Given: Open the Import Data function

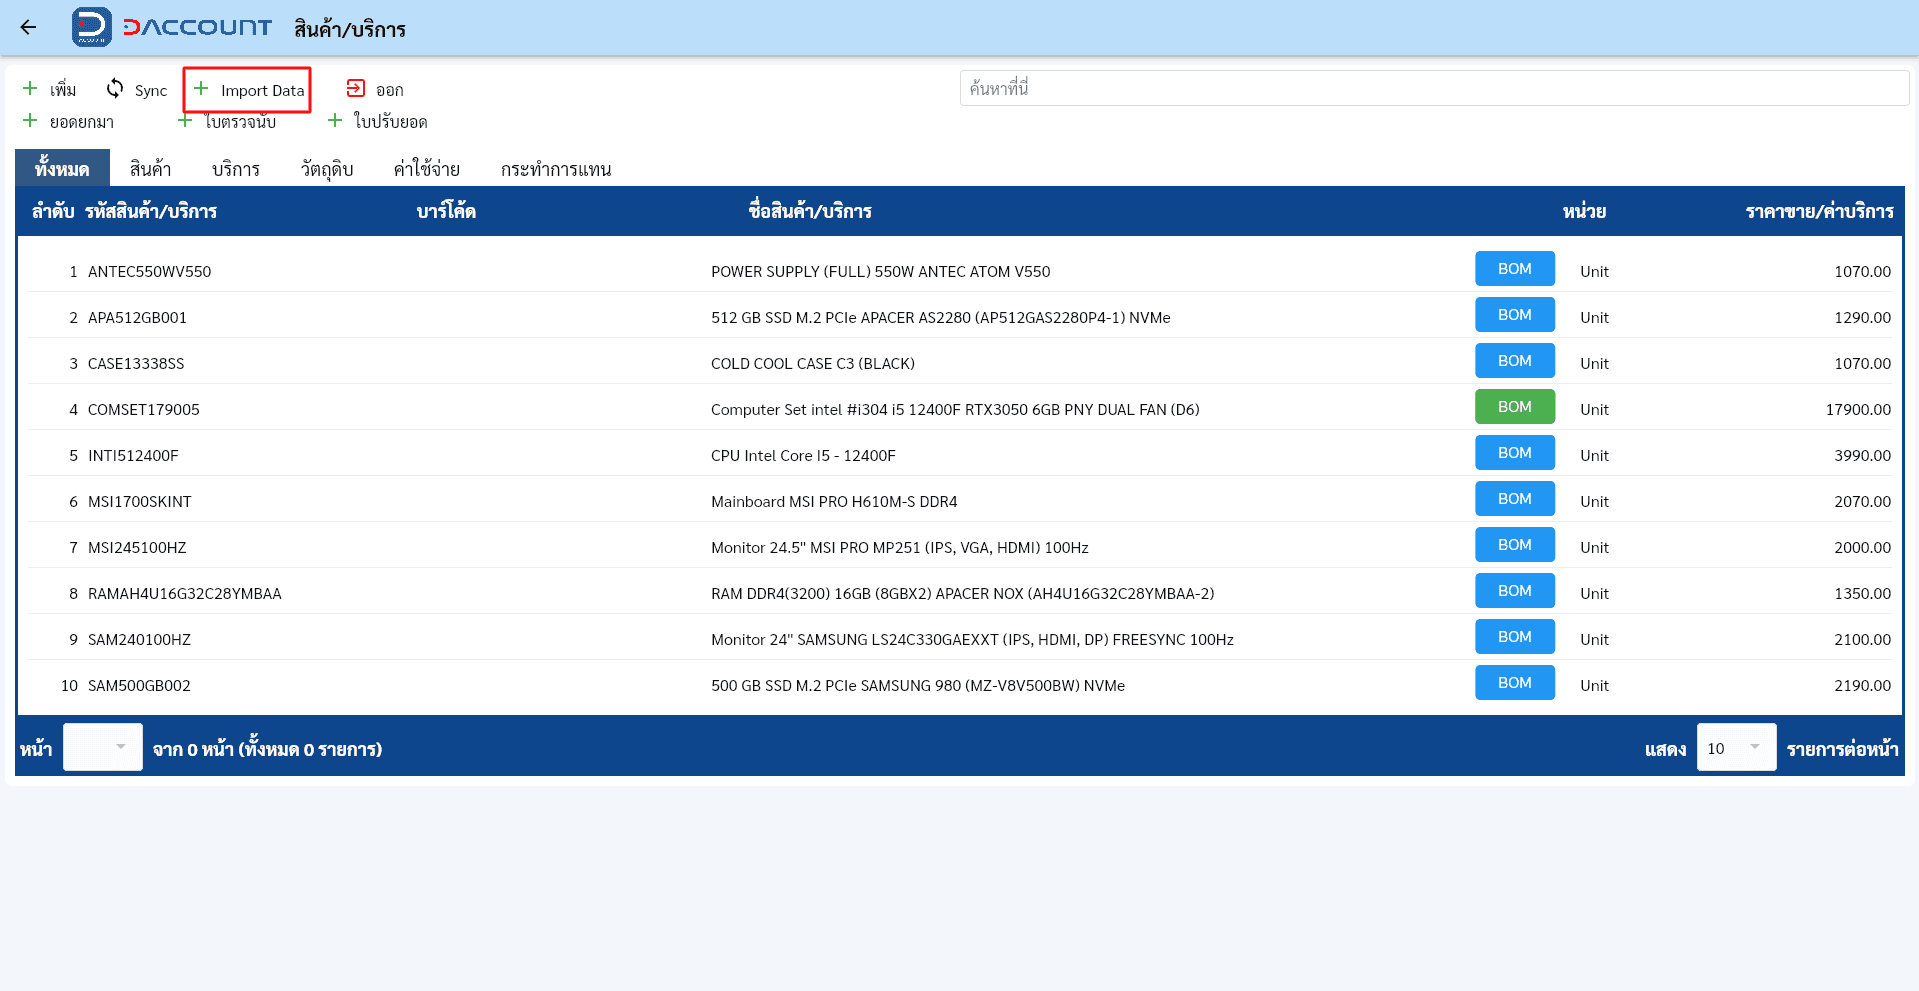Looking at the screenshot, I should click(x=247, y=90).
